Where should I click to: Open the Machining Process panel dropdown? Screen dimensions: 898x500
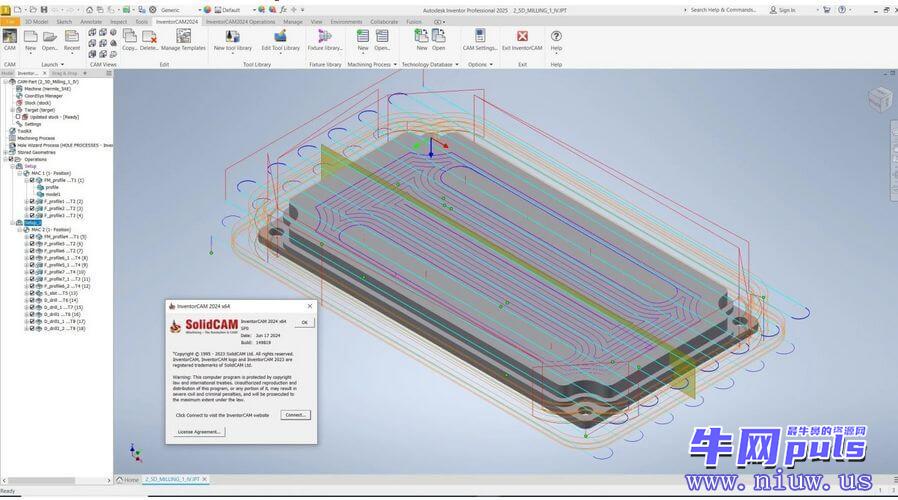click(x=395, y=65)
